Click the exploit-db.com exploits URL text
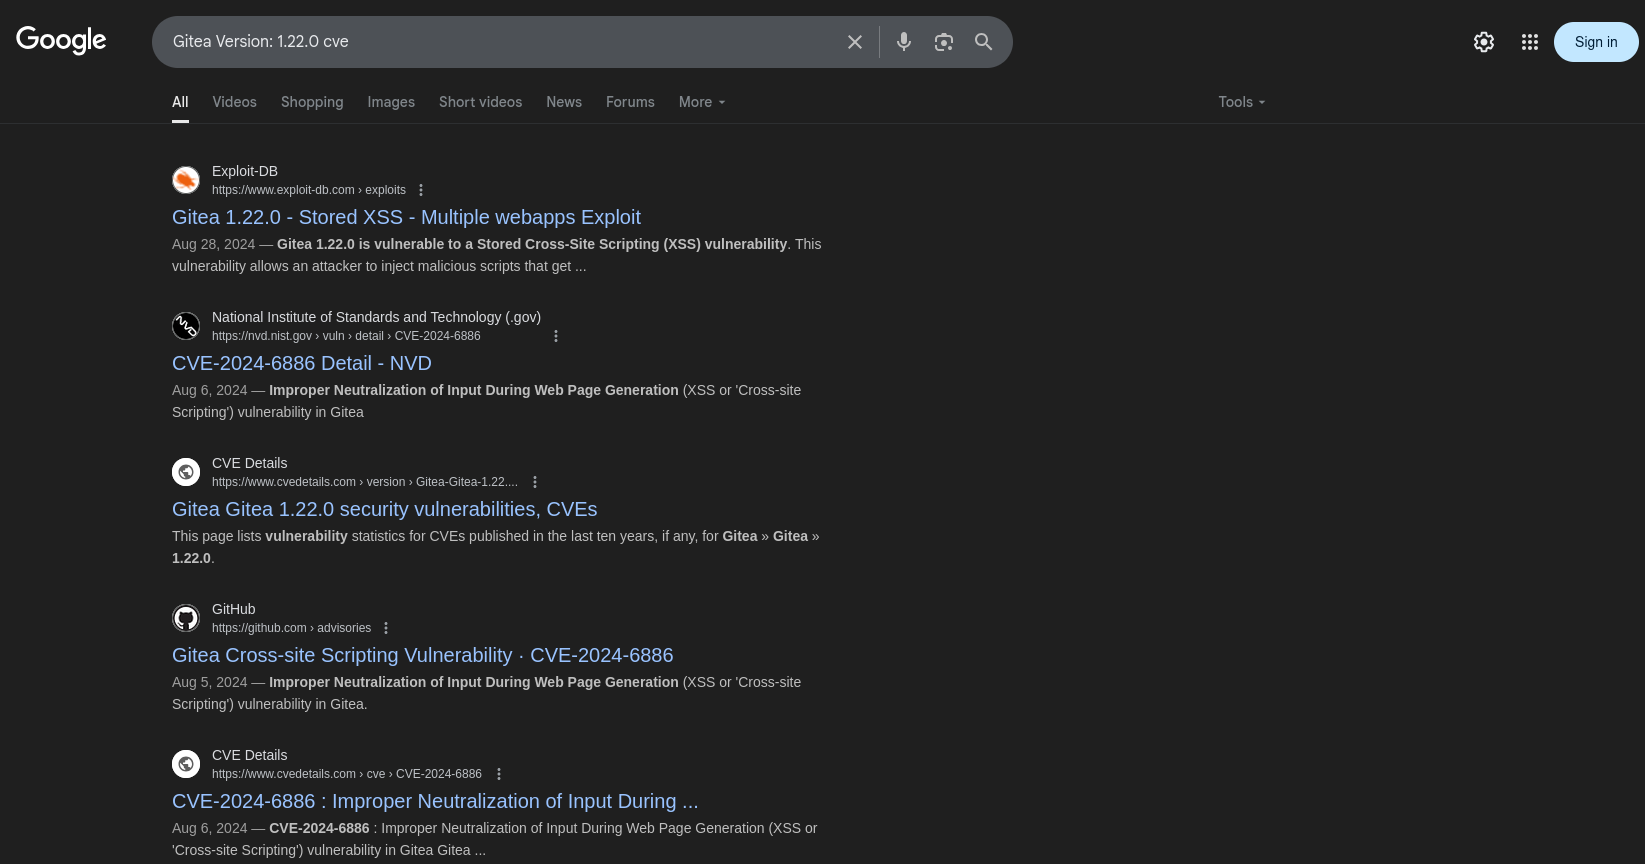 pyautogui.click(x=309, y=190)
